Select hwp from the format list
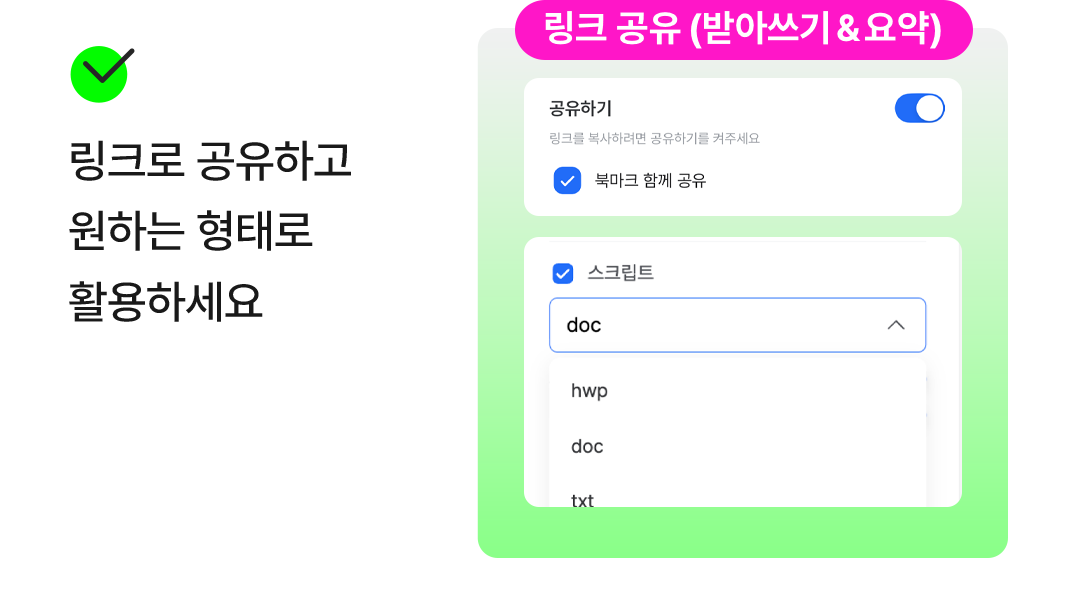This screenshot has width=1080, height=600. tap(590, 391)
